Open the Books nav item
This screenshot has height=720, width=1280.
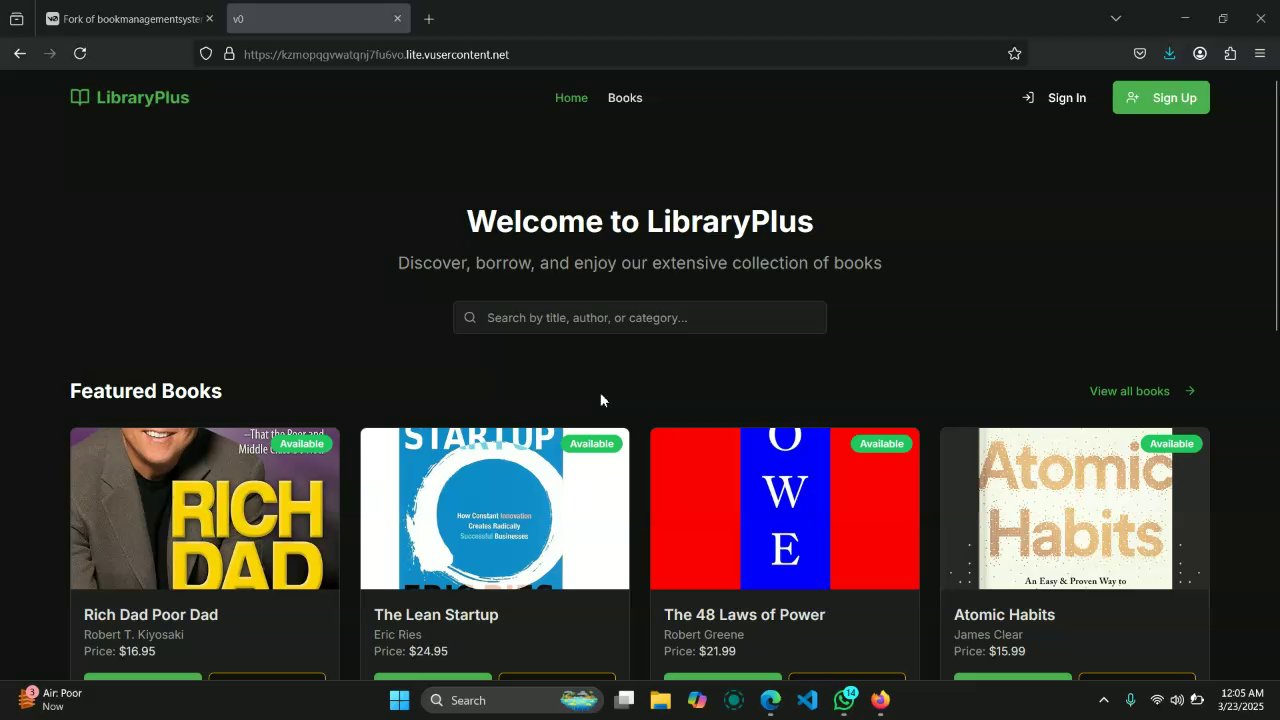[625, 98]
